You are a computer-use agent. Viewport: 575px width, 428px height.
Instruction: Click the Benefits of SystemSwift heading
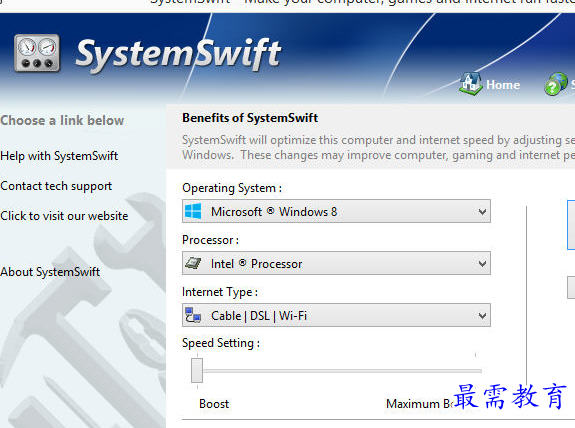click(250, 118)
